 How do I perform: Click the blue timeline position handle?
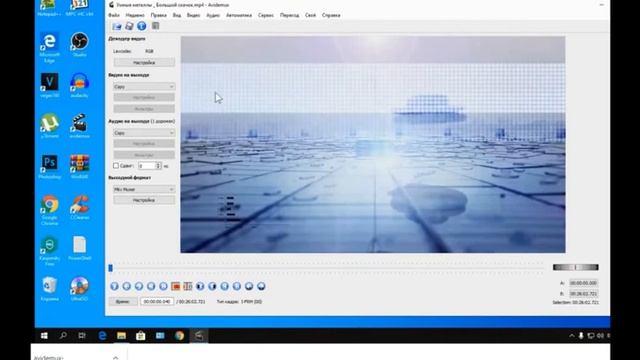(x=111, y=268)
